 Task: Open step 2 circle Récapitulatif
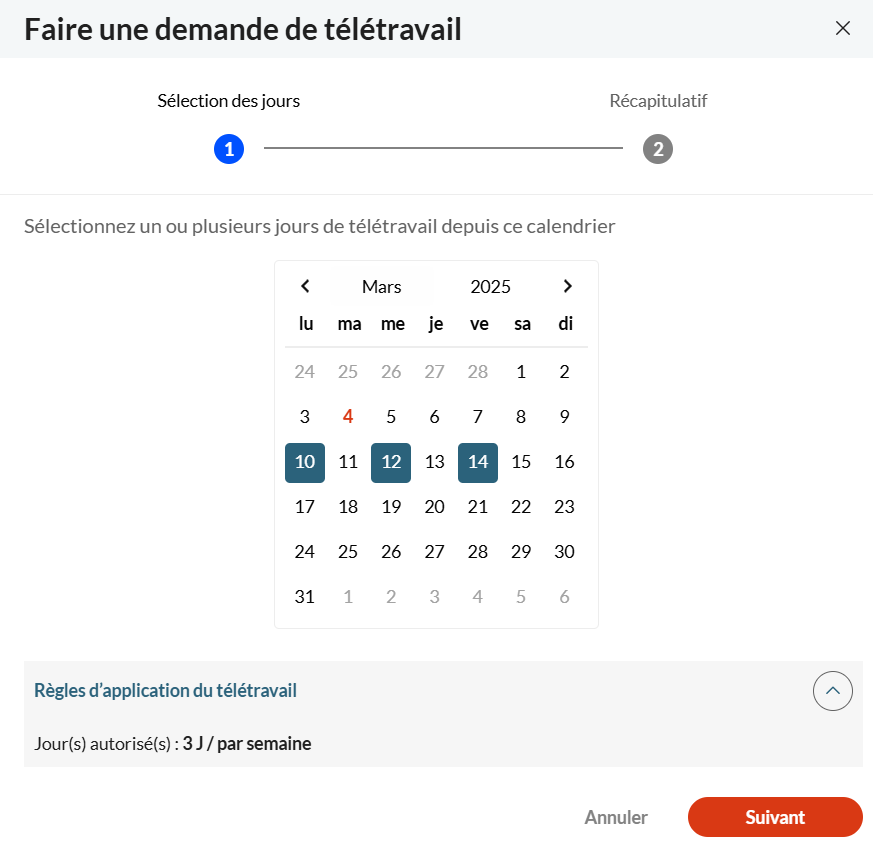click(x=658, y=149)
